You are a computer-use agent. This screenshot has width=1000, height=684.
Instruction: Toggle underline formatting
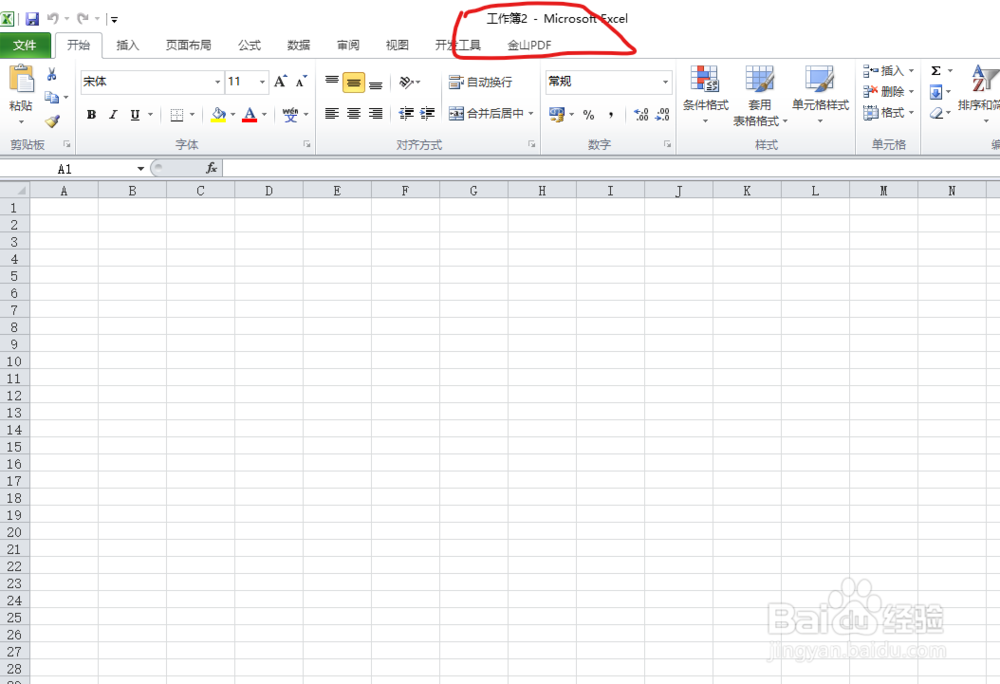pyautogui.click(x=135, y=115)
